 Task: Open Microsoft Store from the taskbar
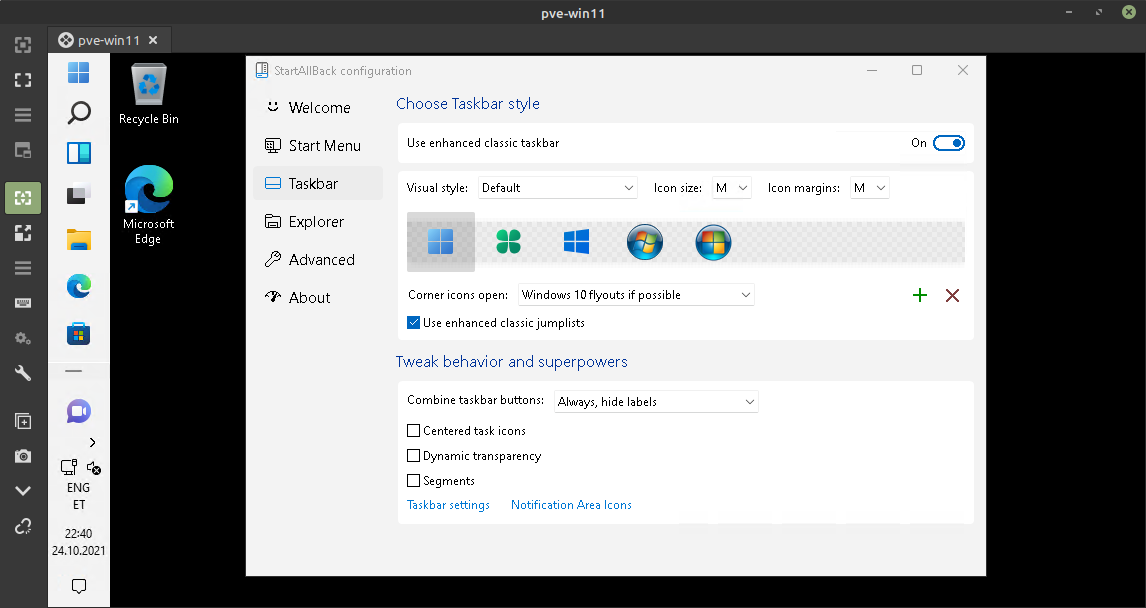click(79, 333)
